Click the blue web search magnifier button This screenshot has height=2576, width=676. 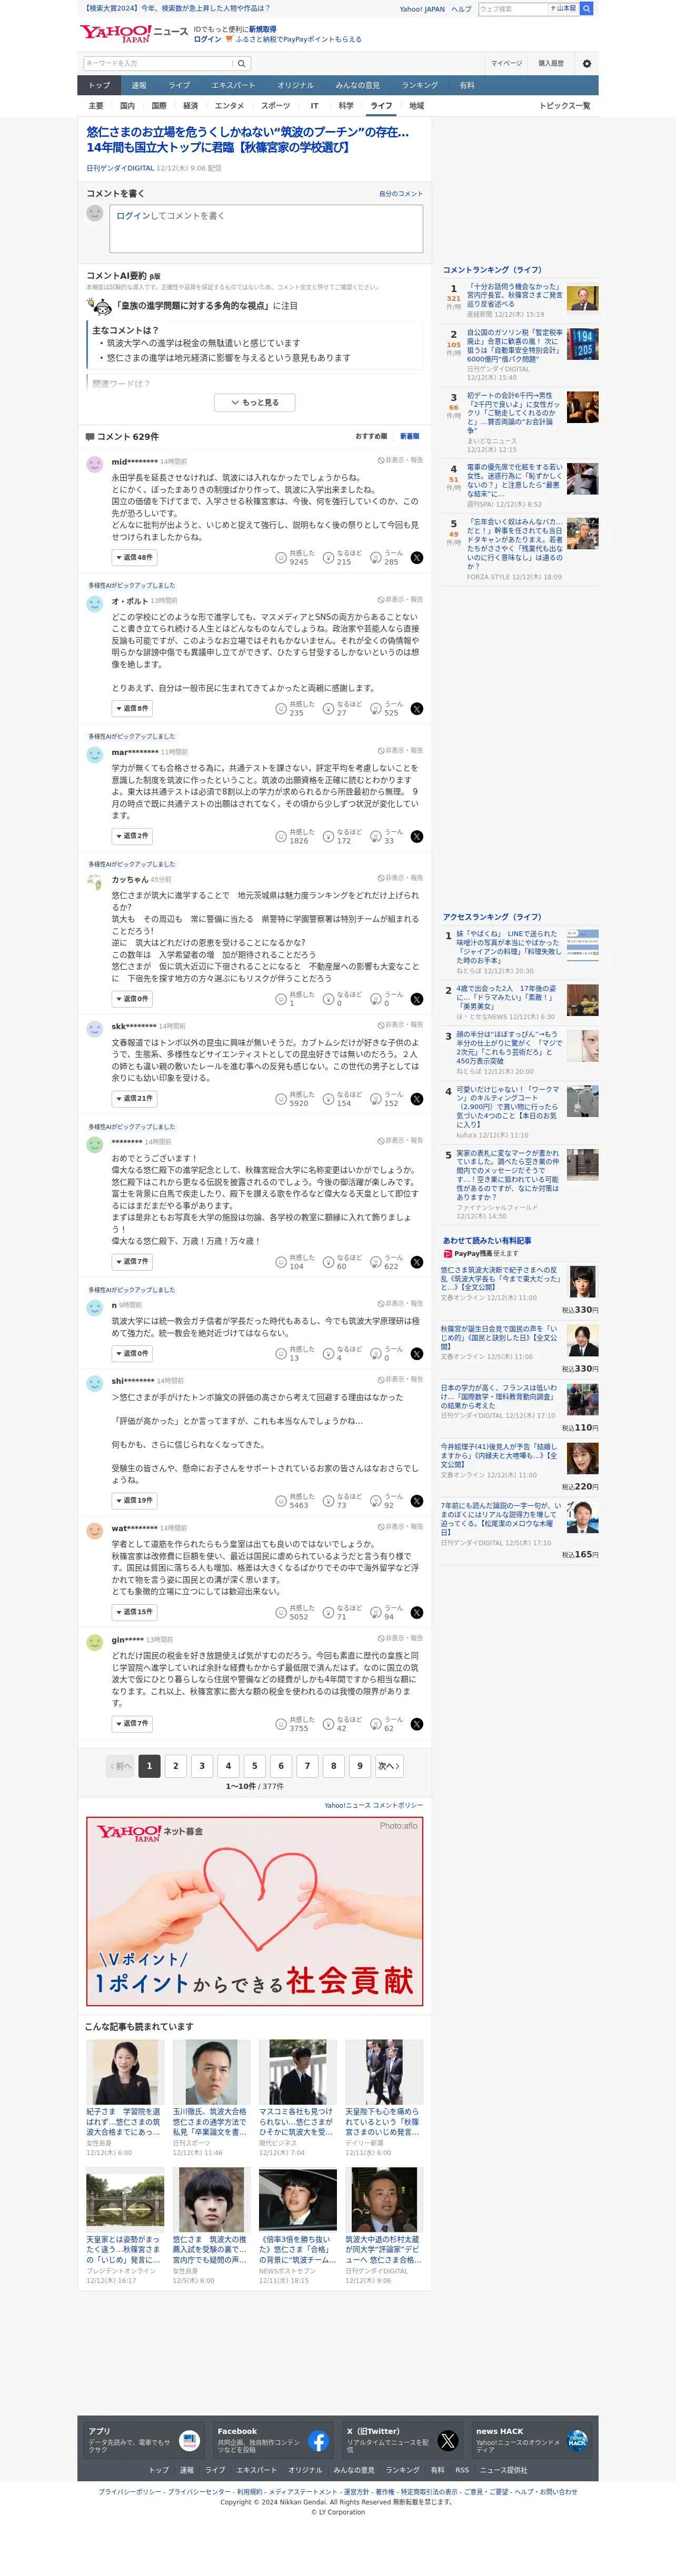point(587,8)
